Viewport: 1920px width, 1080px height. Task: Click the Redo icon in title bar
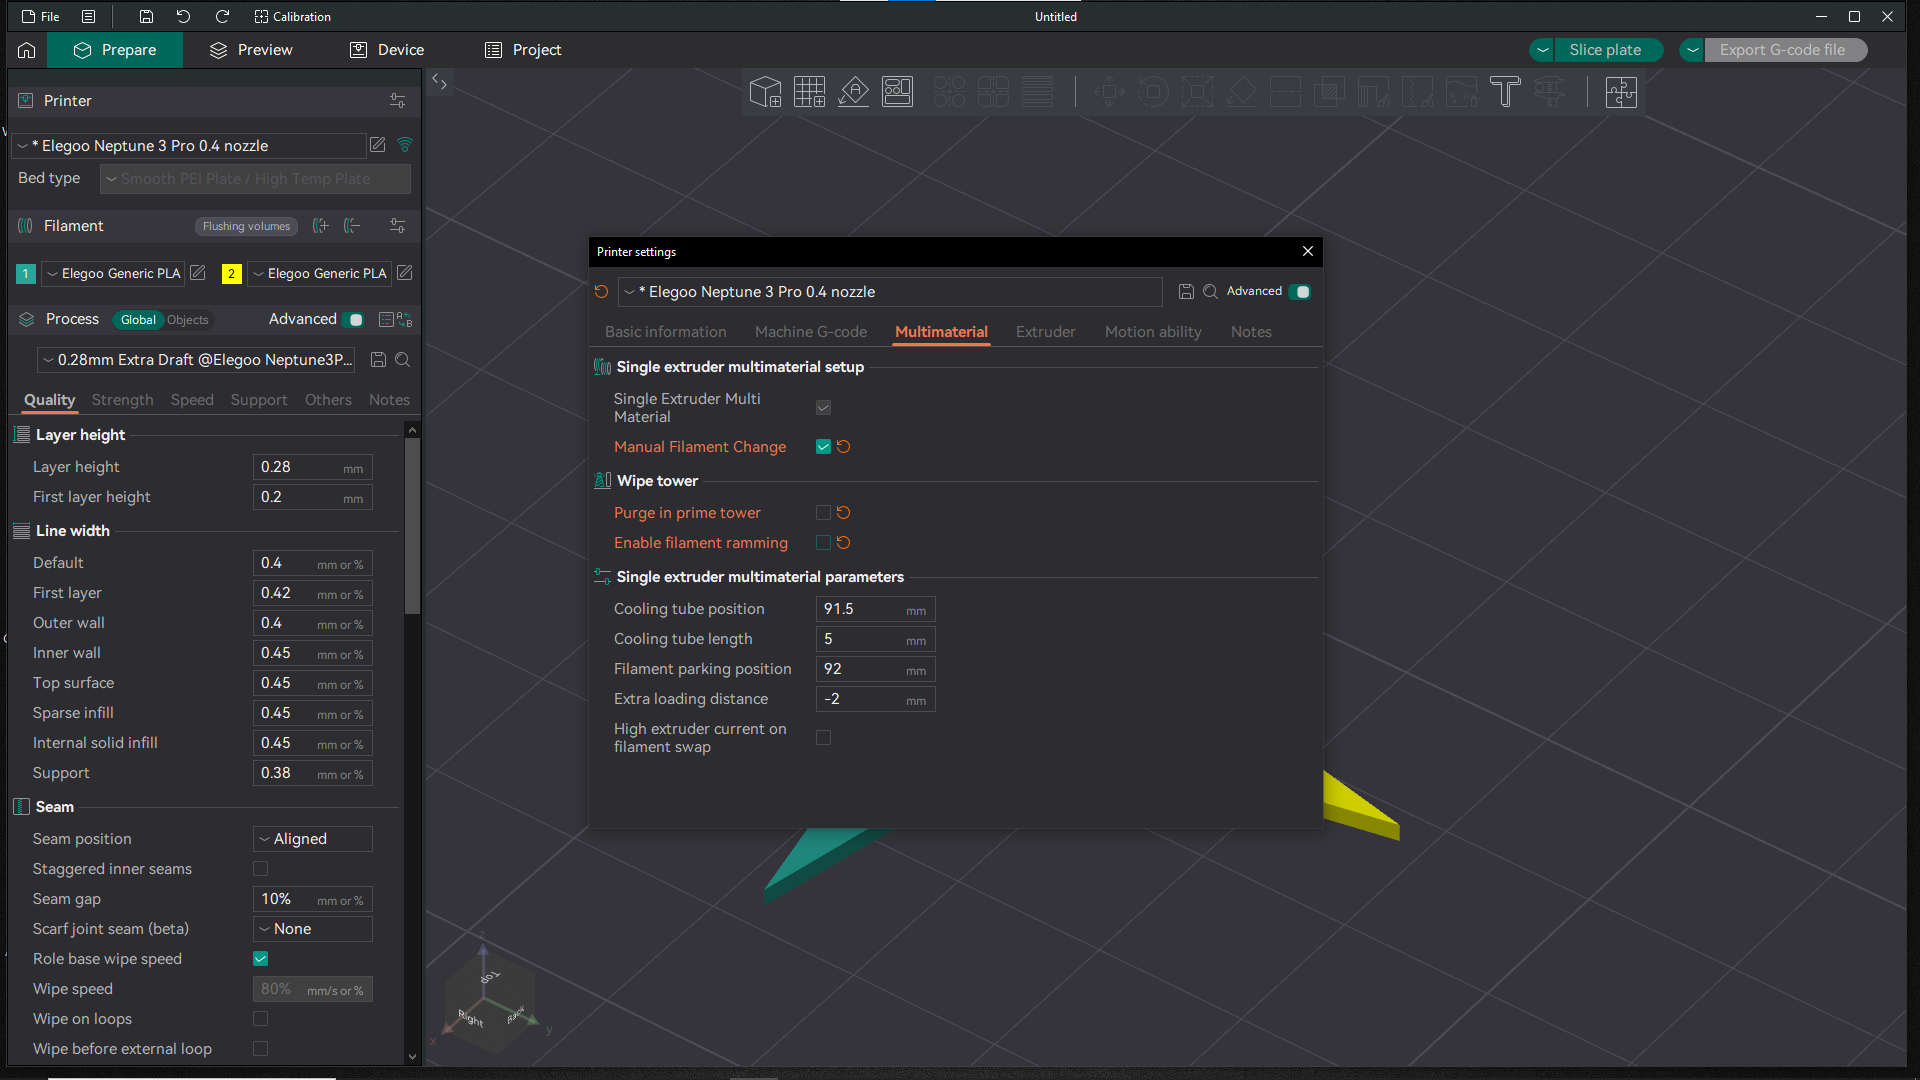coord(222,16)
